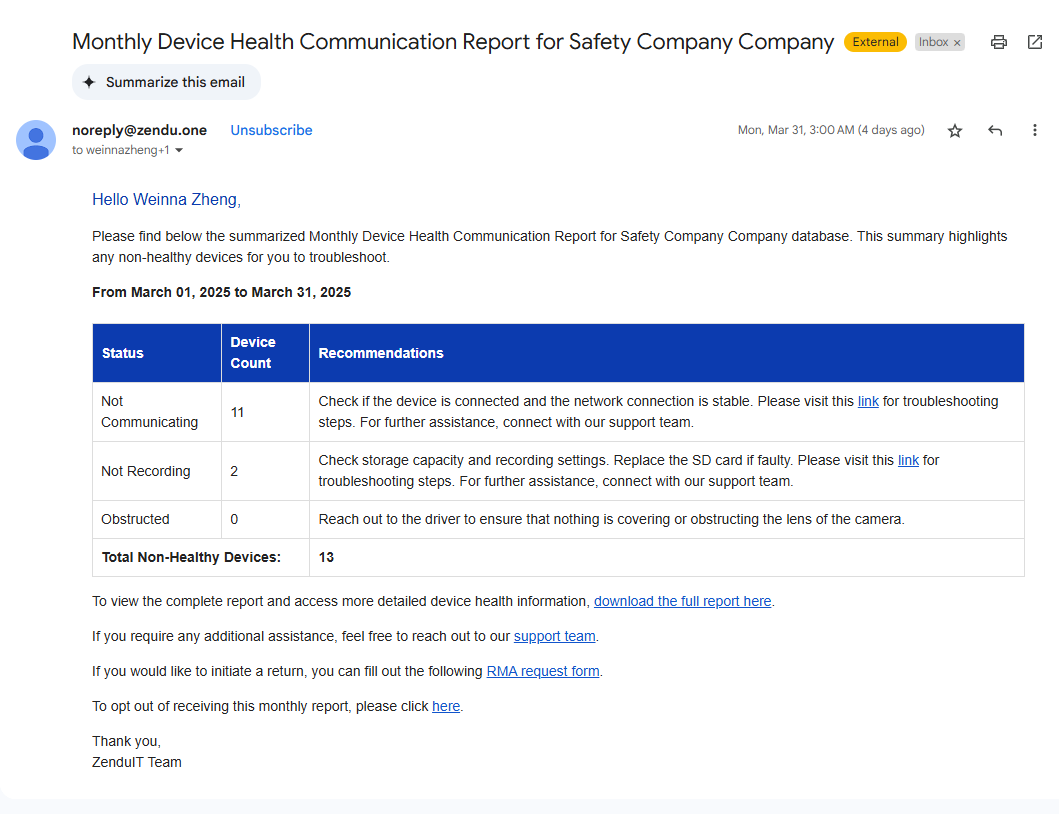The height and width of the screenshot is (814, 1059).
Task: Click Summarize this email button
Action: click(x=166, y=82)
